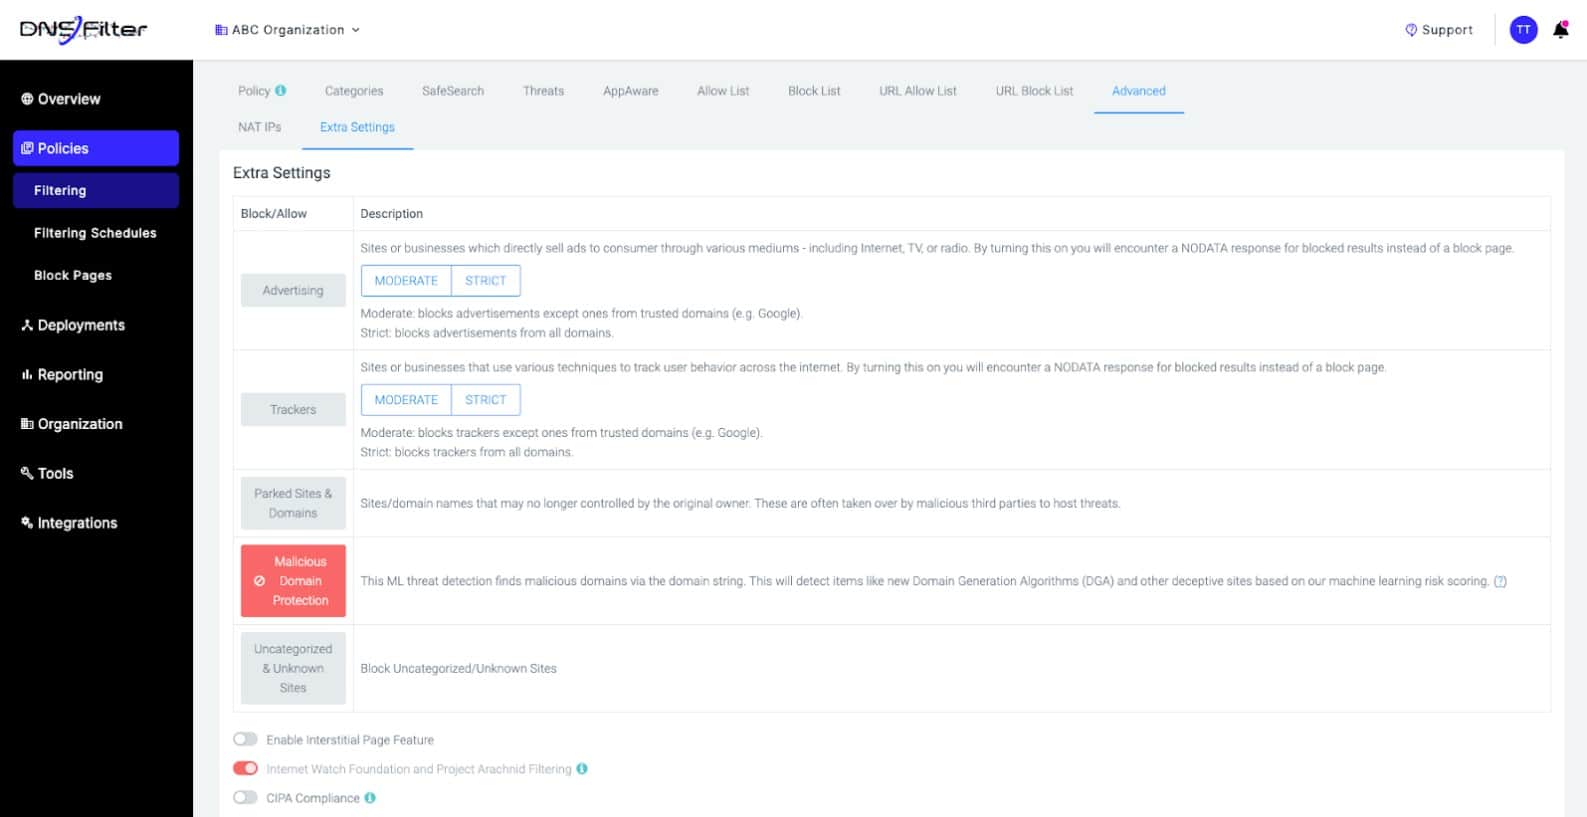Click the help icon after Malicious Domain description
The height and width of the screenshot is (817, 1587).
[1500, 581]
